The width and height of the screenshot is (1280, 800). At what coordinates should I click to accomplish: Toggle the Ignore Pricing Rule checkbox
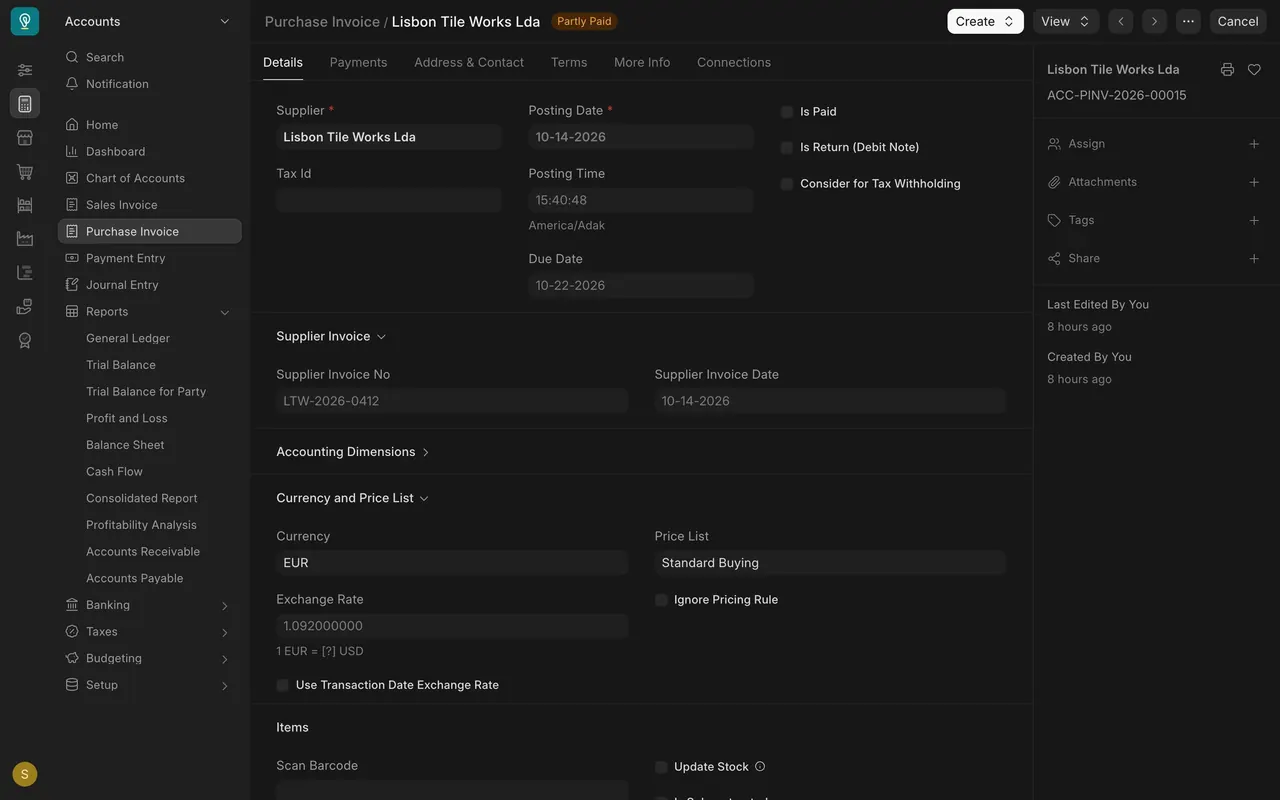[661, 600]
